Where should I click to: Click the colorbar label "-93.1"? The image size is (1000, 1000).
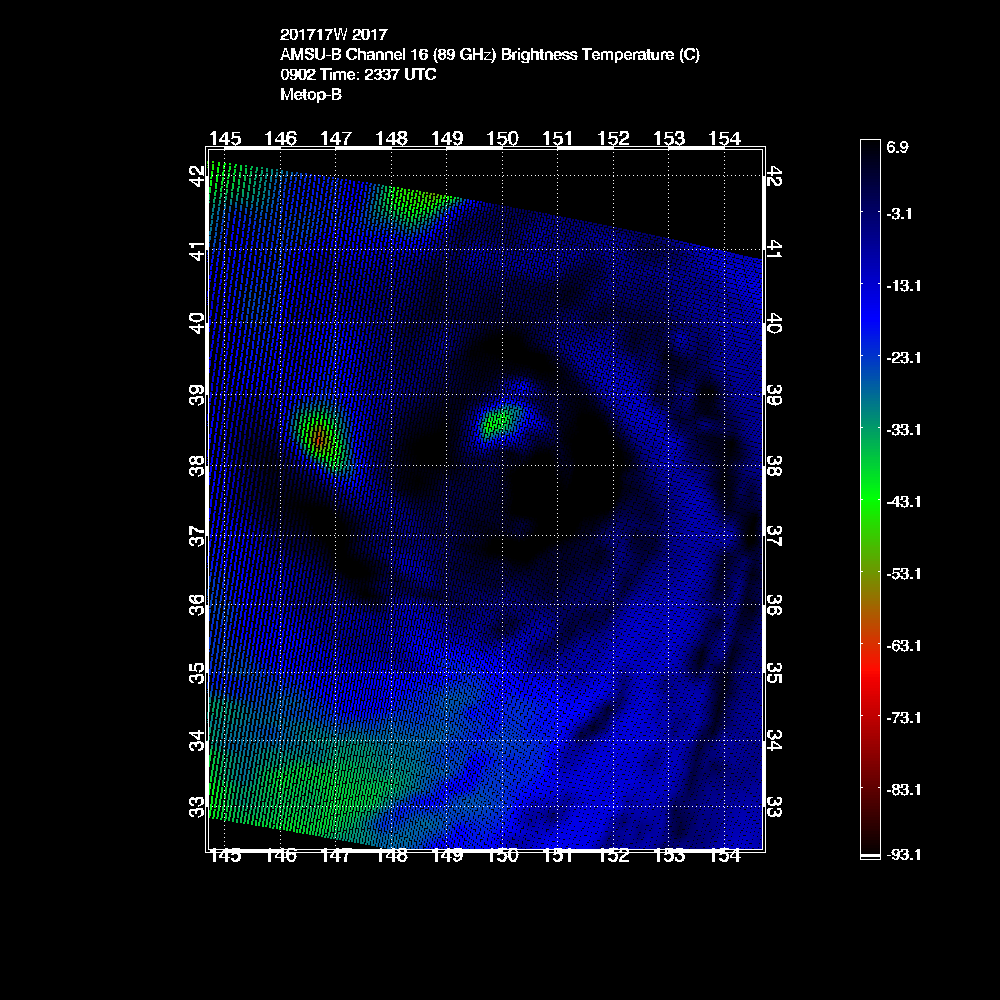903,855
